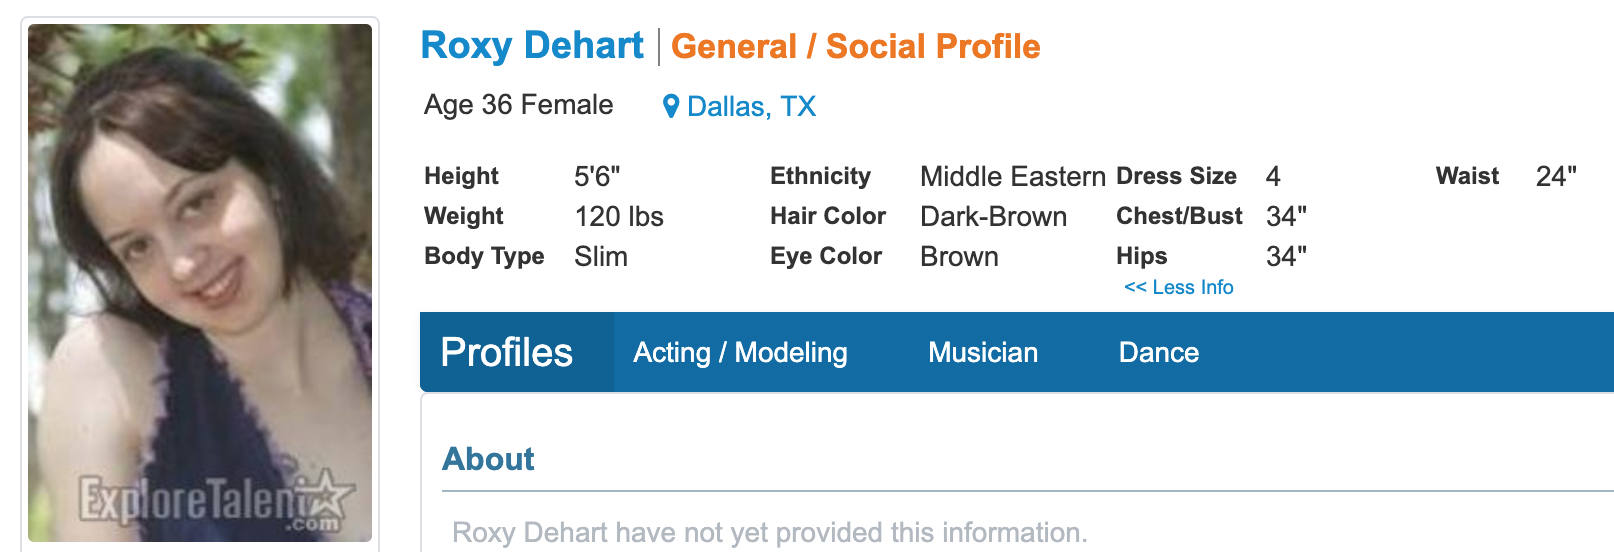
Task: Click the General / Social Profile heading
Action: (855, 46)
